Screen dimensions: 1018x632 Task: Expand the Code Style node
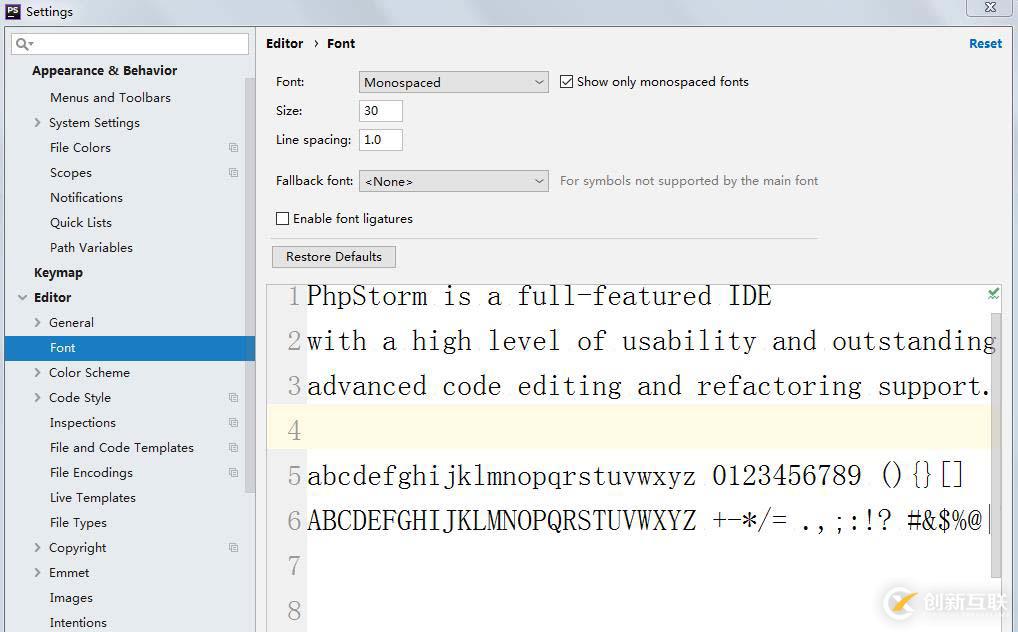click(37, 398)
